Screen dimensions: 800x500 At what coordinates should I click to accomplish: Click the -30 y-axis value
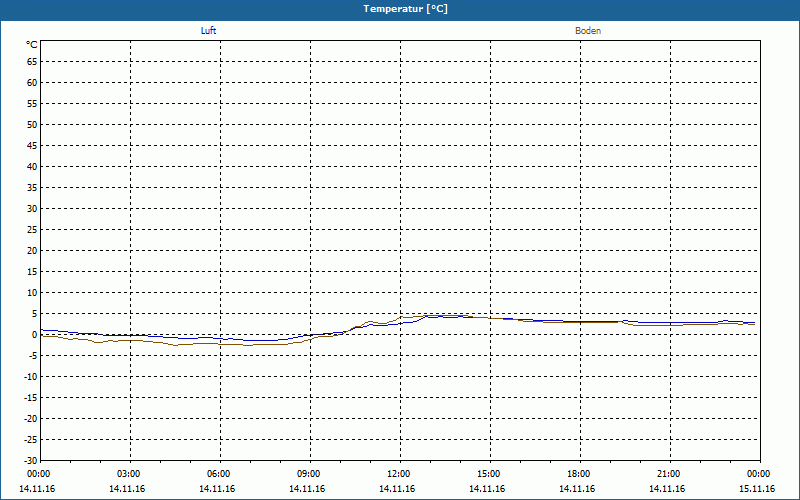(31, 461)
